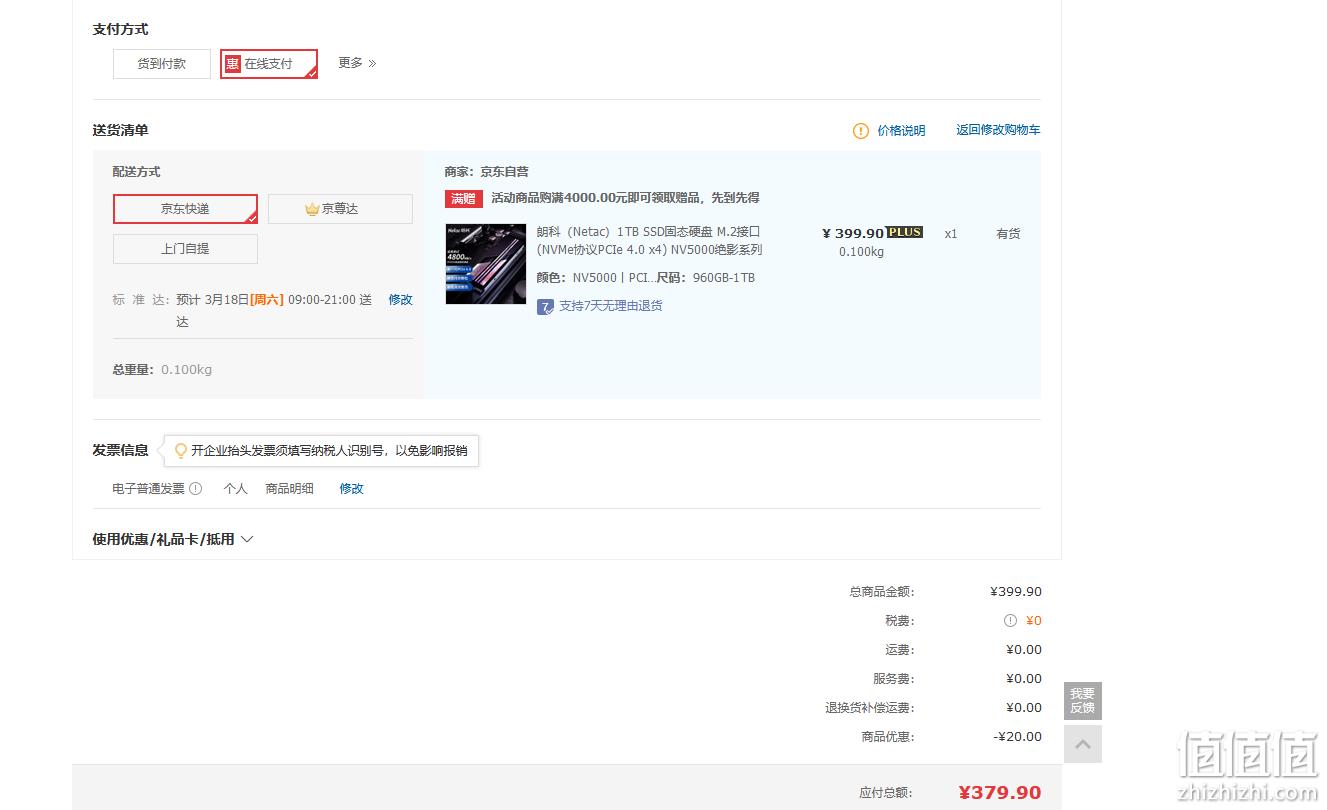The image size is (1327, 810).
Task: Click the ¥399.90 product price
Action: click(853, 233)
